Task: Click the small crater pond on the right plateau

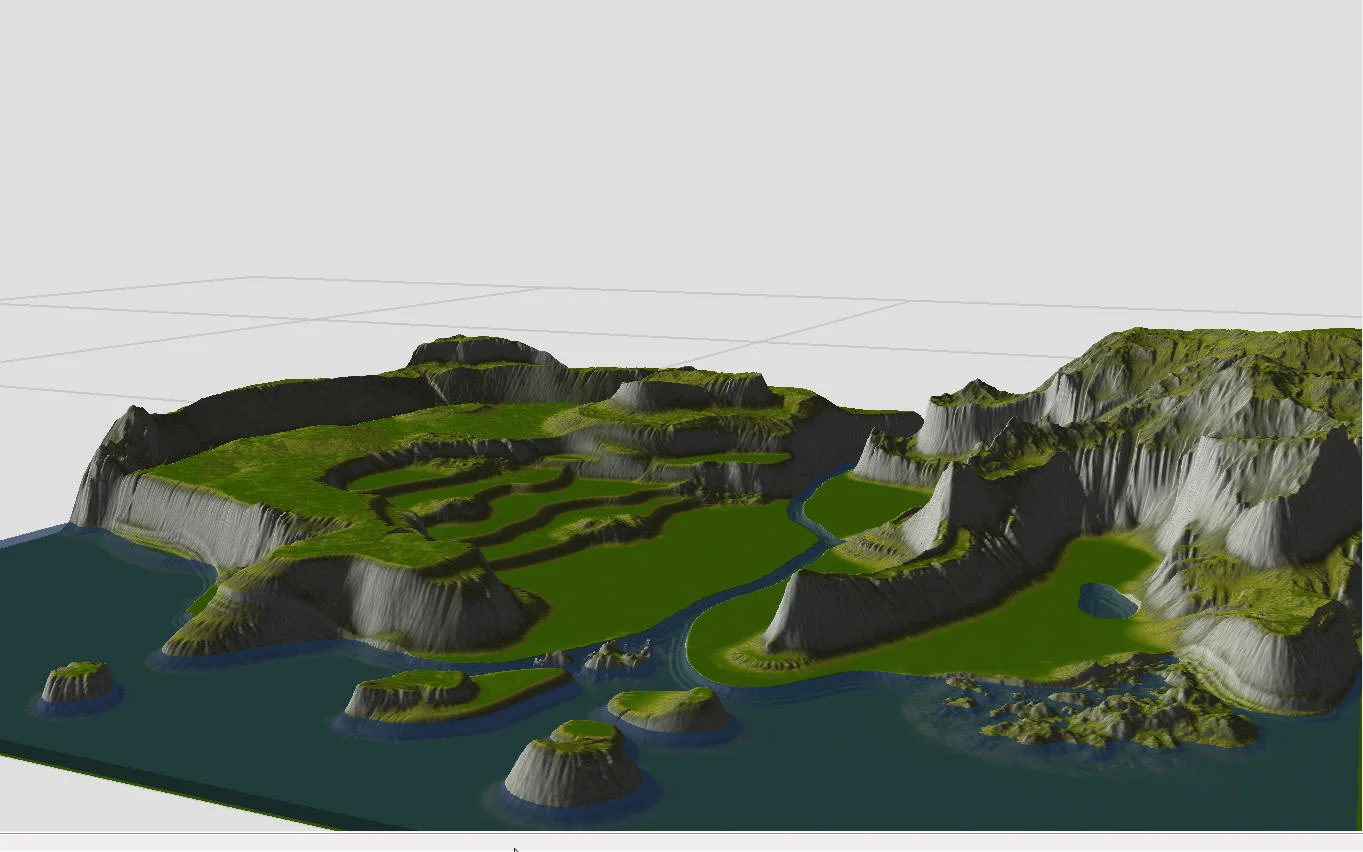Action: point(1108,601)
